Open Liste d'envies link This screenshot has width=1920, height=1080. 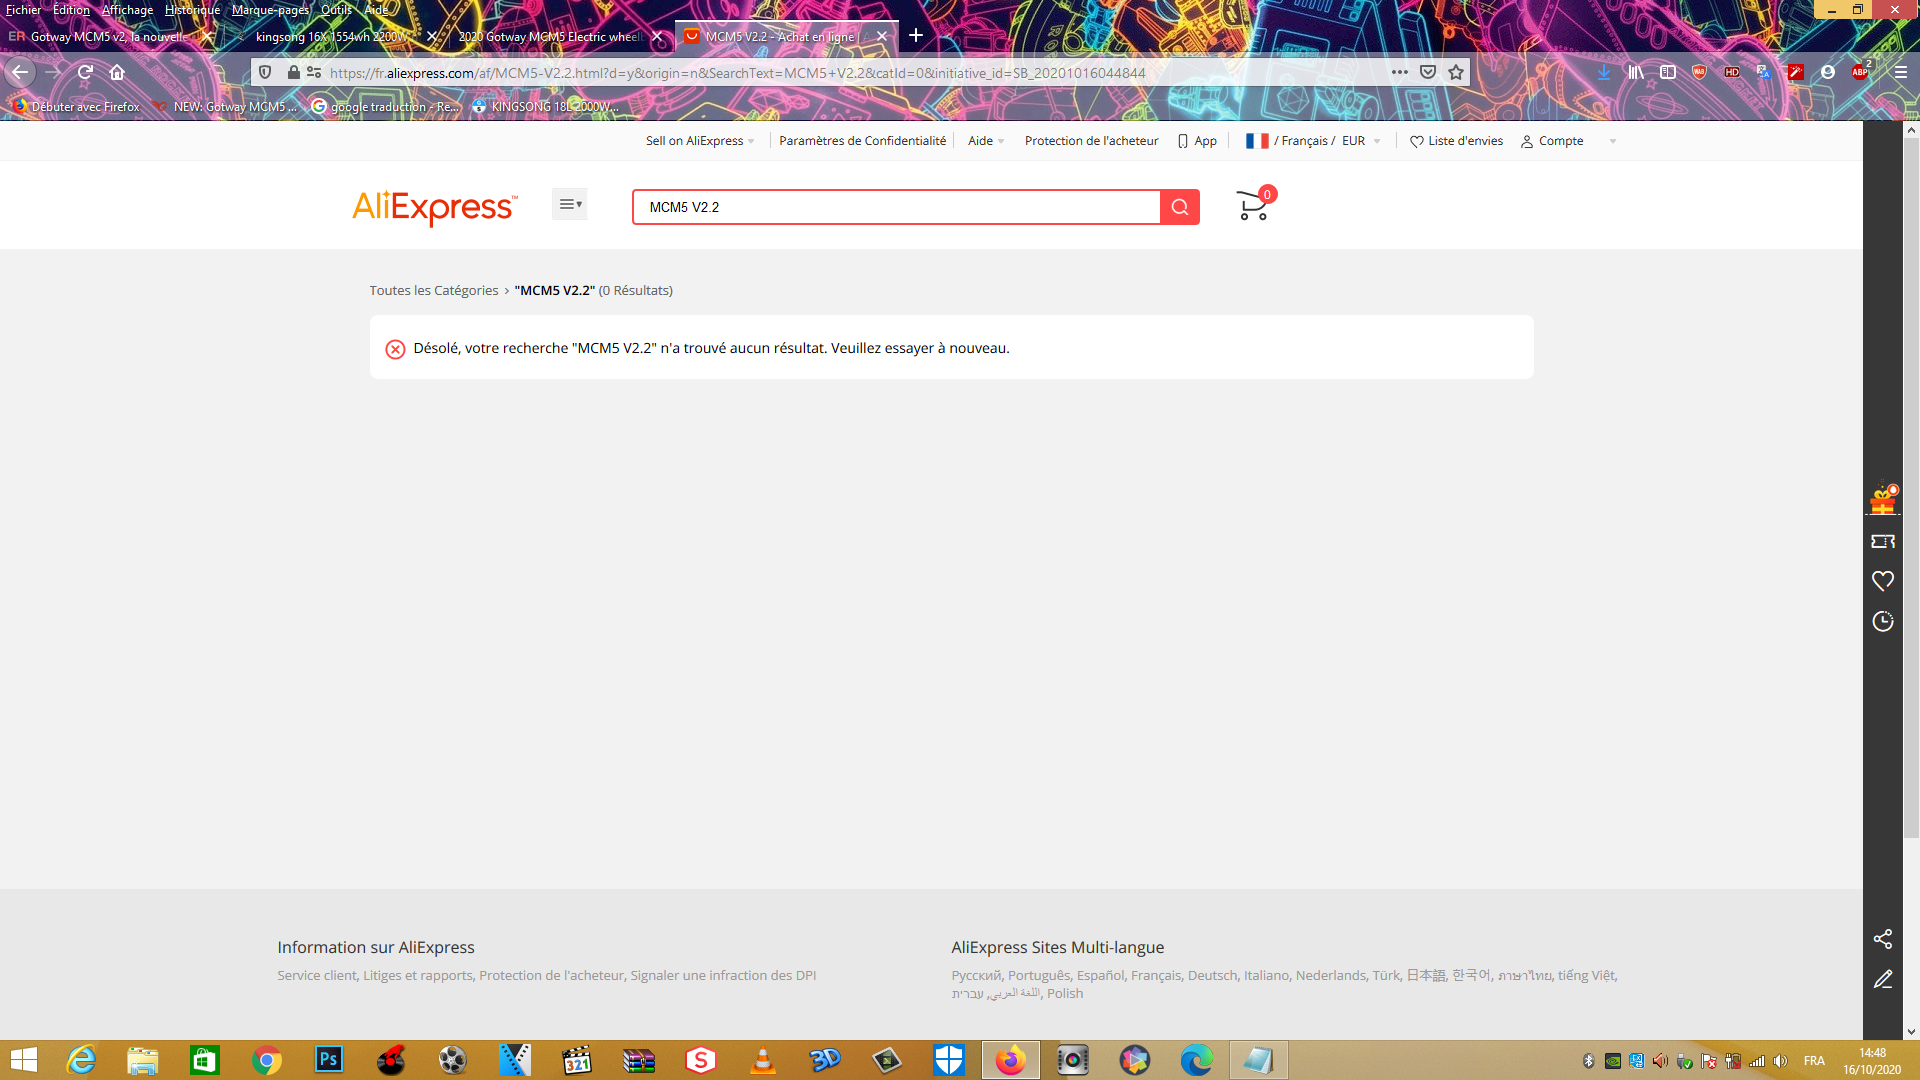point(1457,141)
